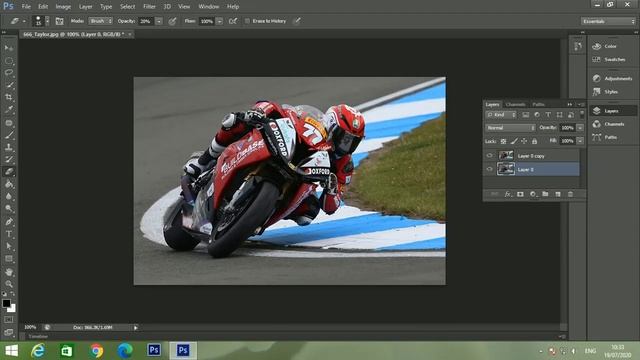
Task: Toggle the brush panel in options bar
Action: pos(60,21)
